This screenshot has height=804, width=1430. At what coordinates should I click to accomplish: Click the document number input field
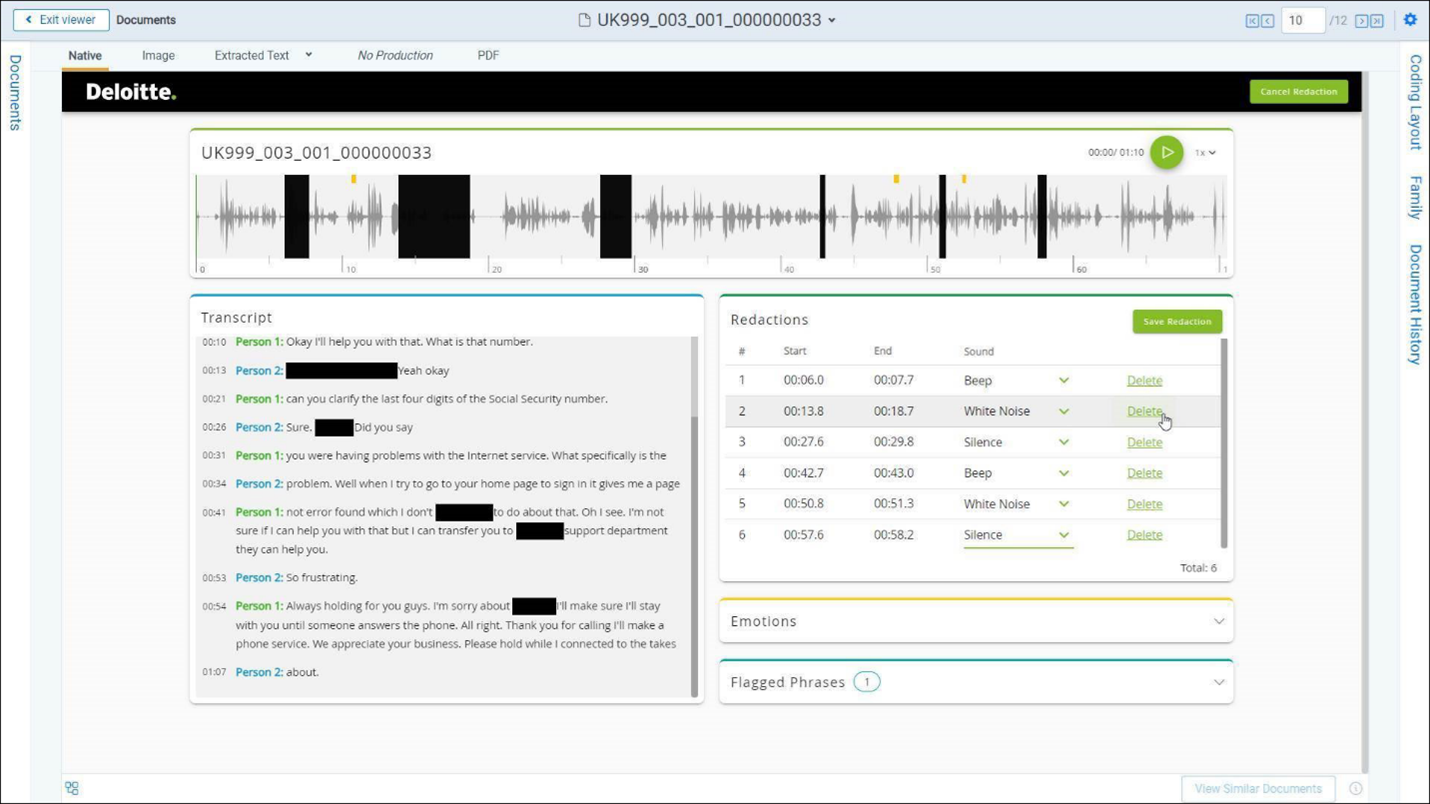click(x=1302, y=21)
